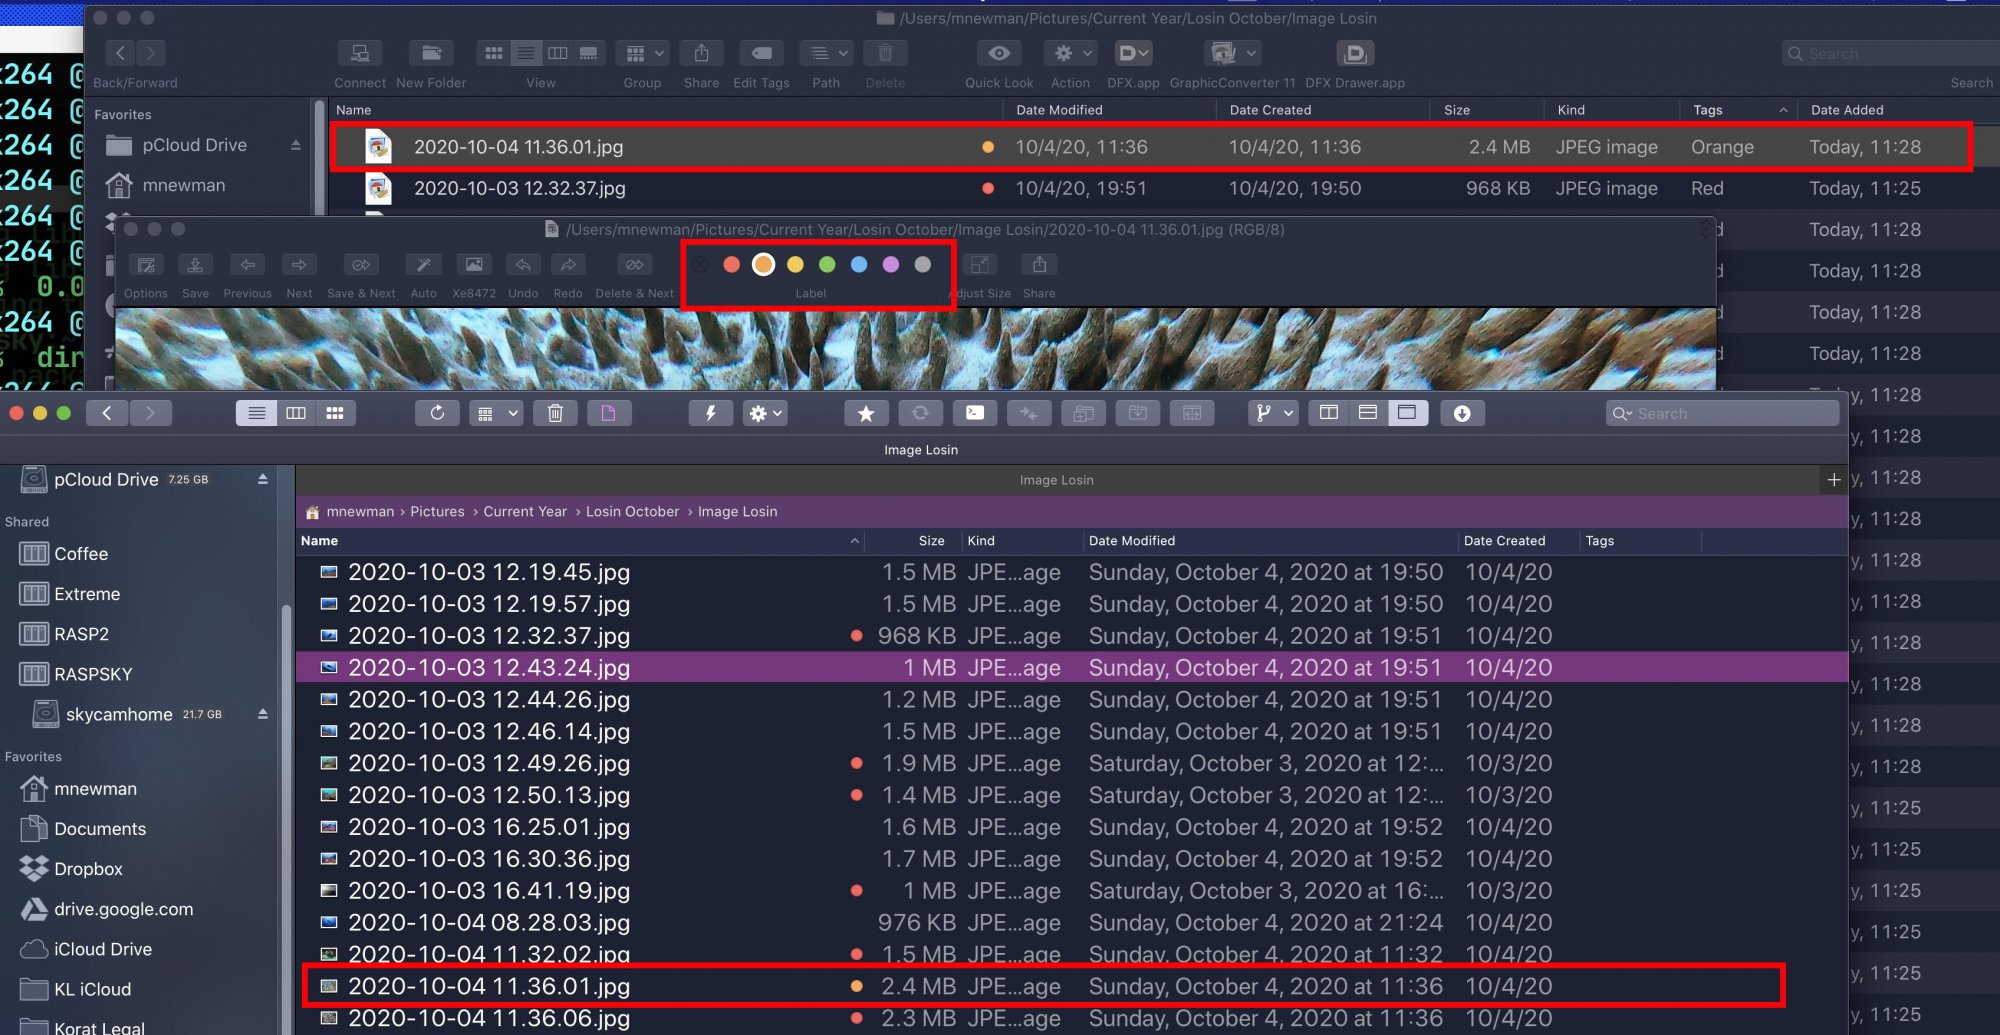Image resolution: width=2000 pixels, height=1035 pixels.
Task: Open Edit Tags in the Finder toolbar
Action: [761, 53]
